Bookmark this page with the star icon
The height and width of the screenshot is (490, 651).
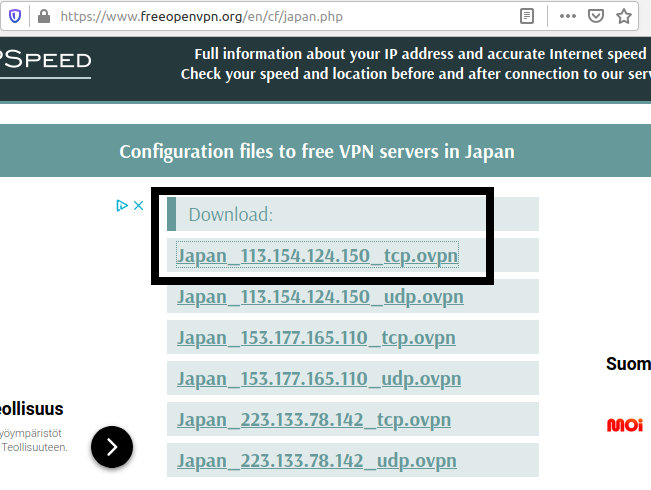[x=624, y=16]
